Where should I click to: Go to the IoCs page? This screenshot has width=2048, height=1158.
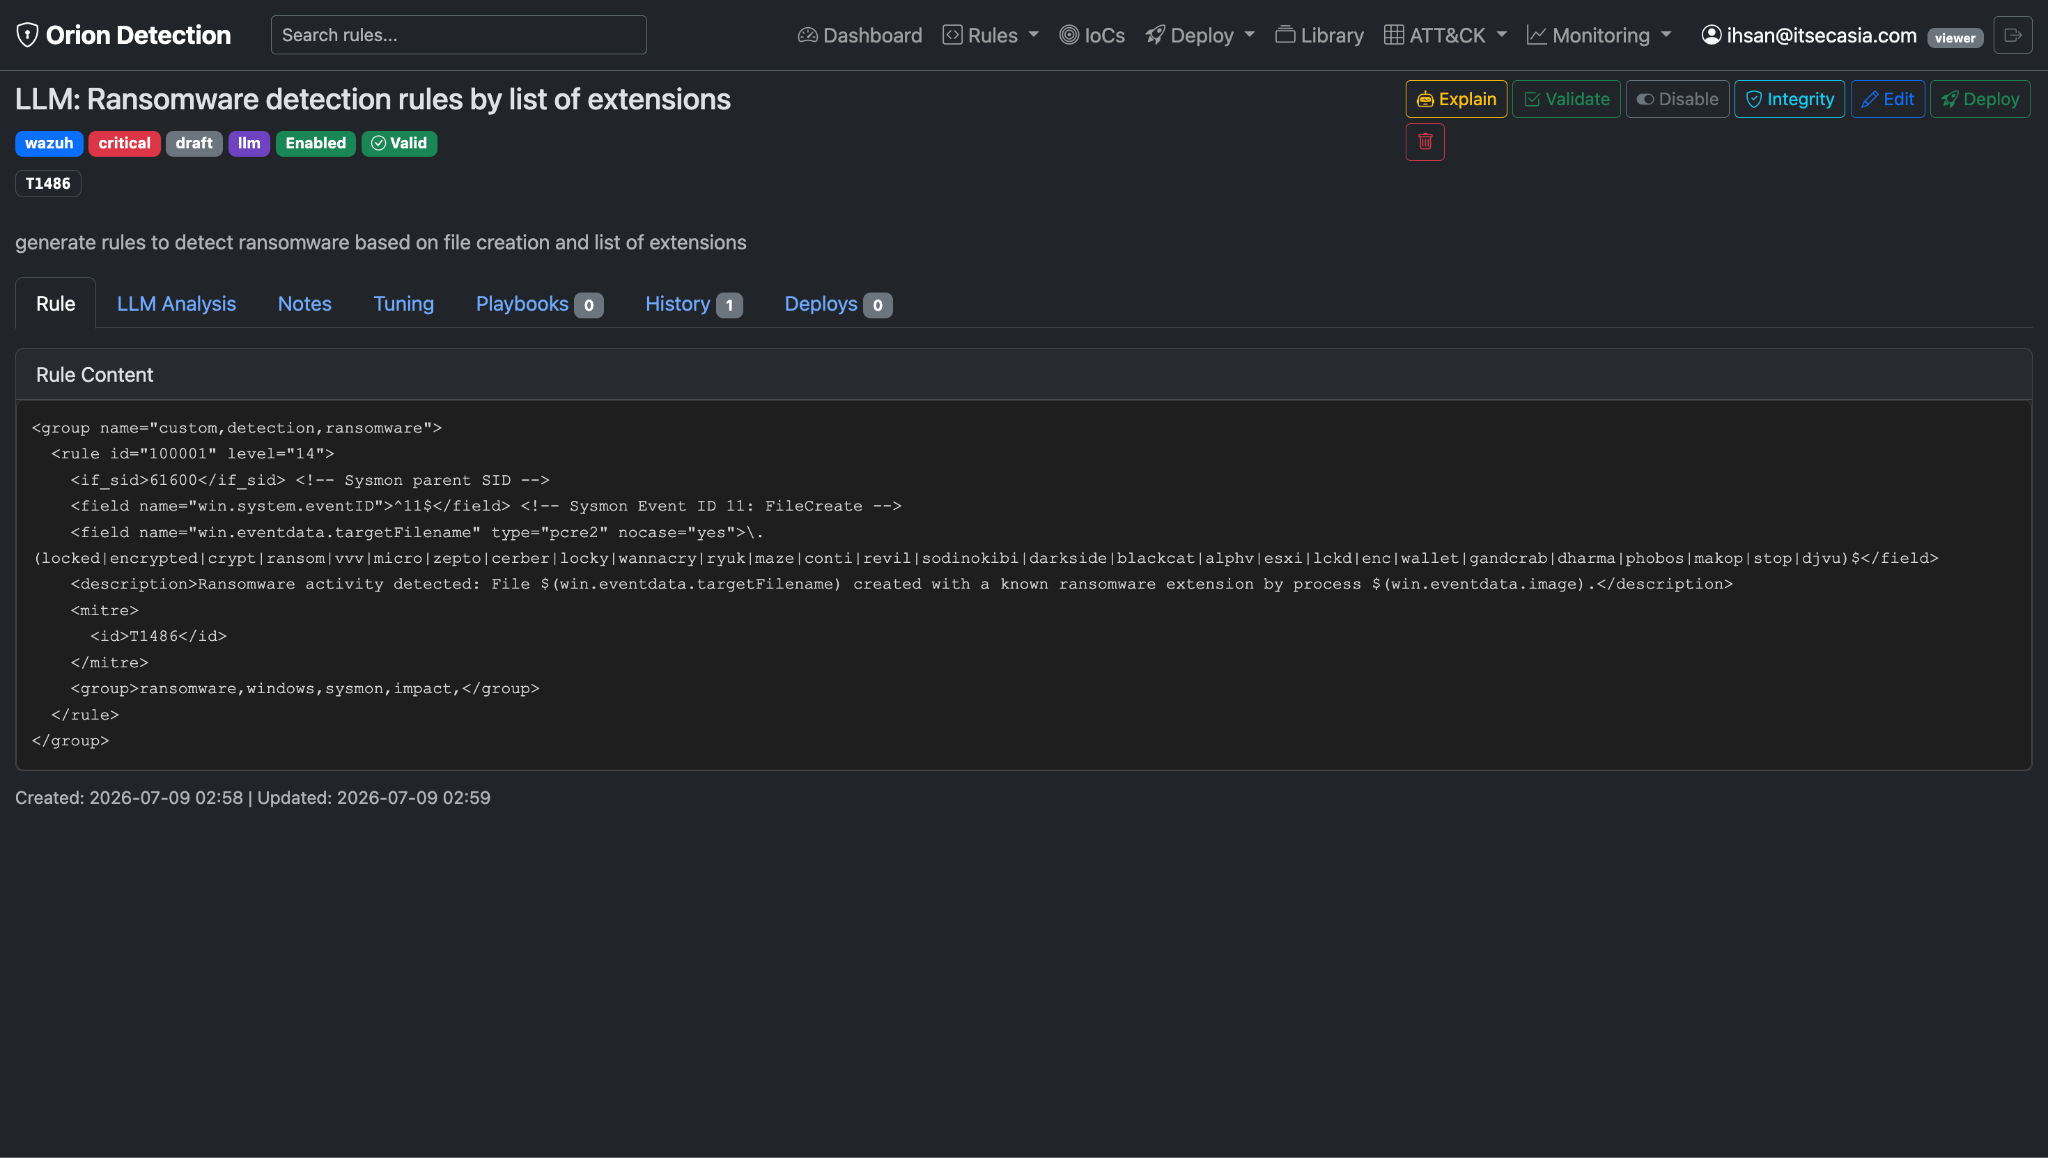pos(1092,35)
